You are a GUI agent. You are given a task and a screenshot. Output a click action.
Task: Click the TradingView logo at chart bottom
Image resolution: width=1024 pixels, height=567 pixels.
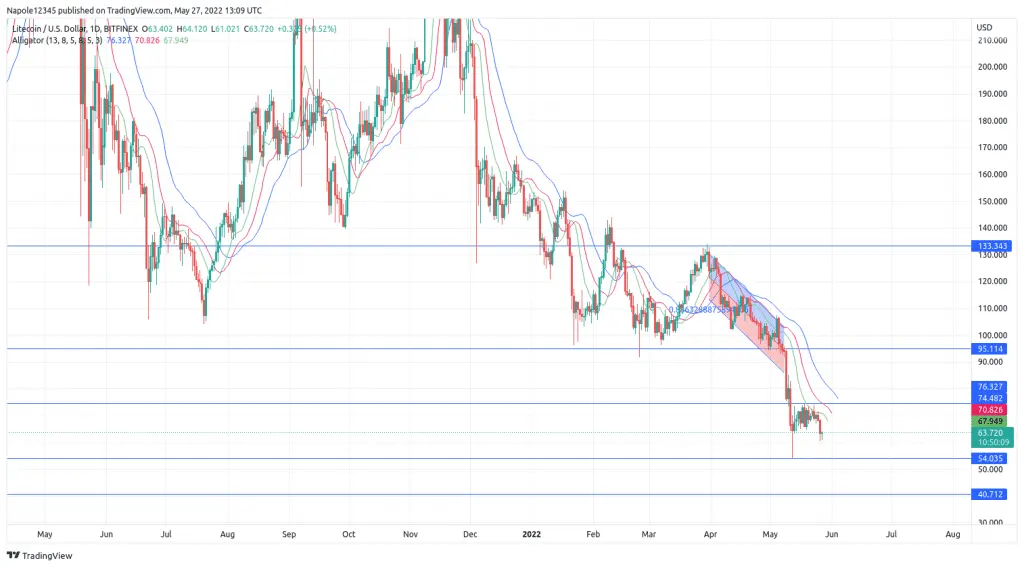tap(40, 555)
